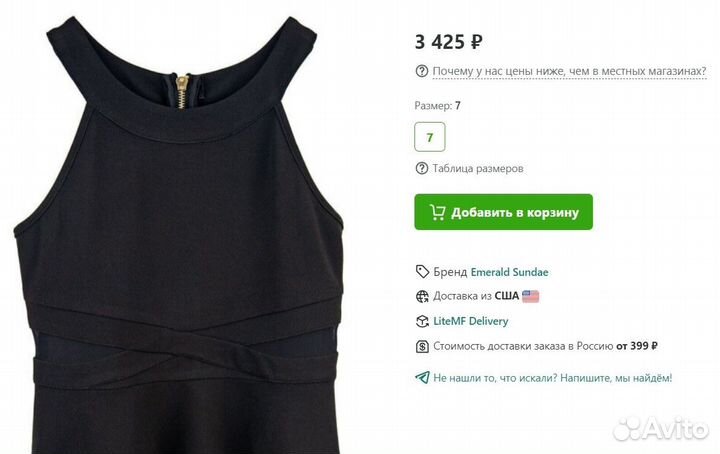This screenshot has width=720, height=454.
Task: Open the LiteMF Delivery link
Action: (x=471, y=321)
